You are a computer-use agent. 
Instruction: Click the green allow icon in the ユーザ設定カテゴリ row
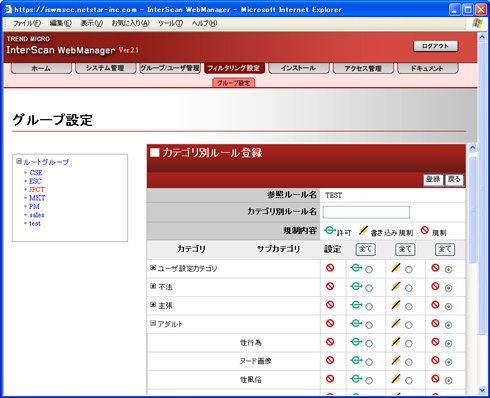(x=356, y=268)
